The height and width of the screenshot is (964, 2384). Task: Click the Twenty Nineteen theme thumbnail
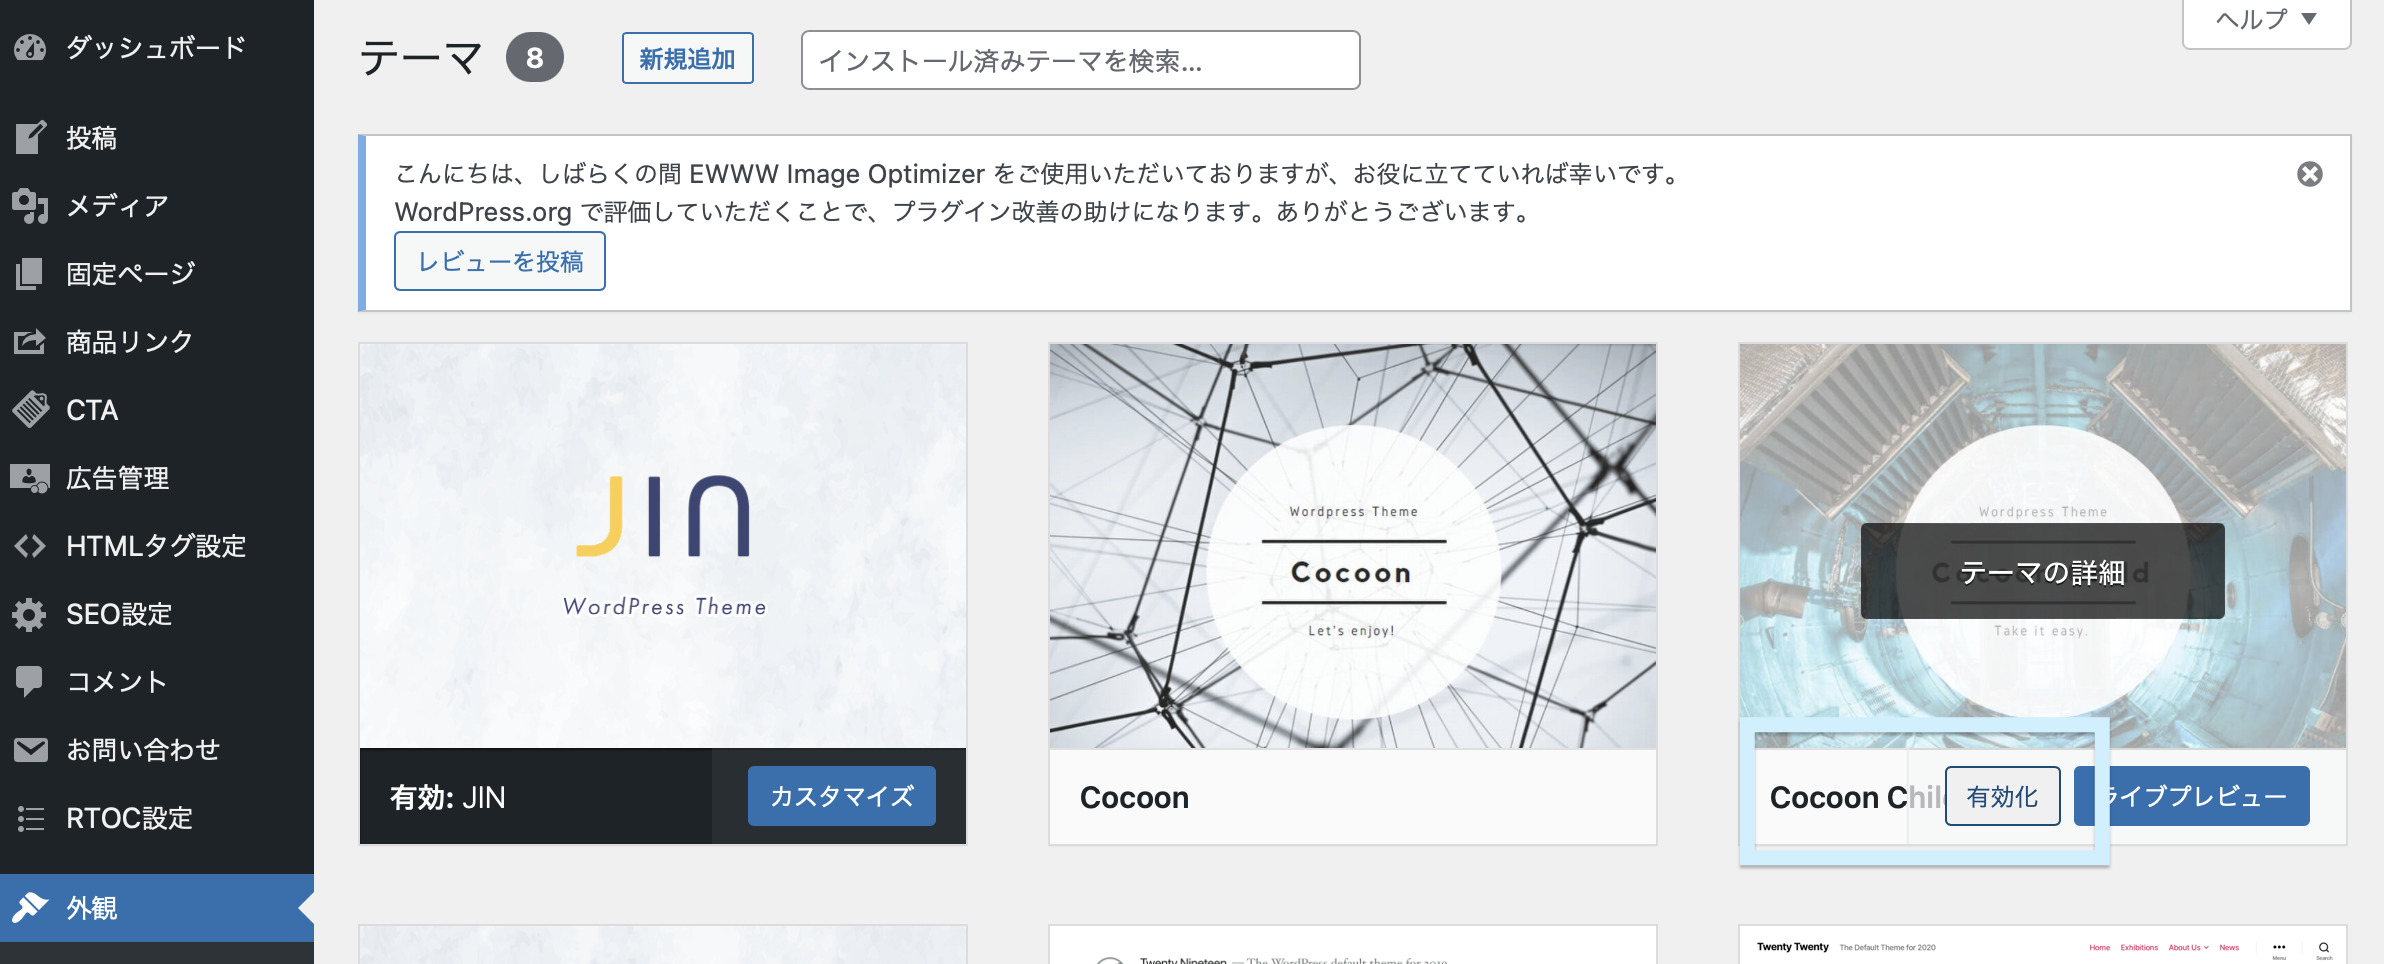(x=1353, y=946)
